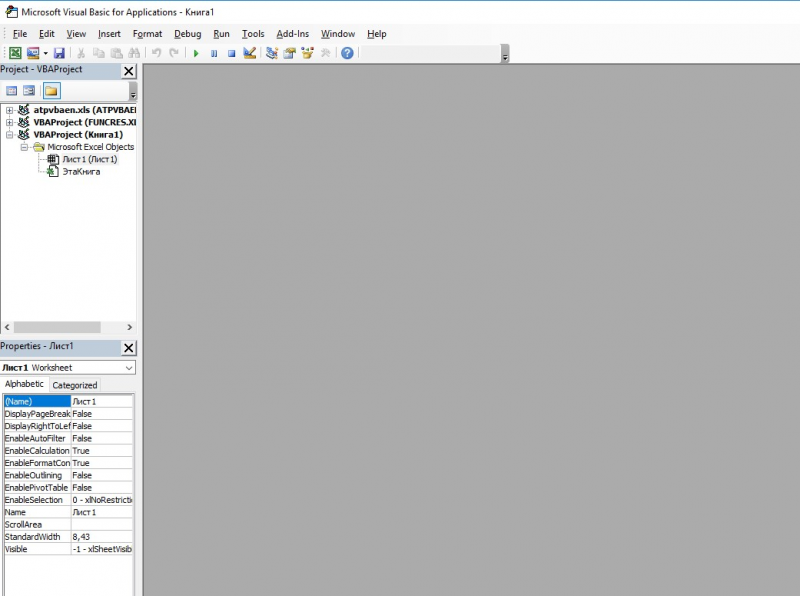Click the Undo arrow icon

157,53
